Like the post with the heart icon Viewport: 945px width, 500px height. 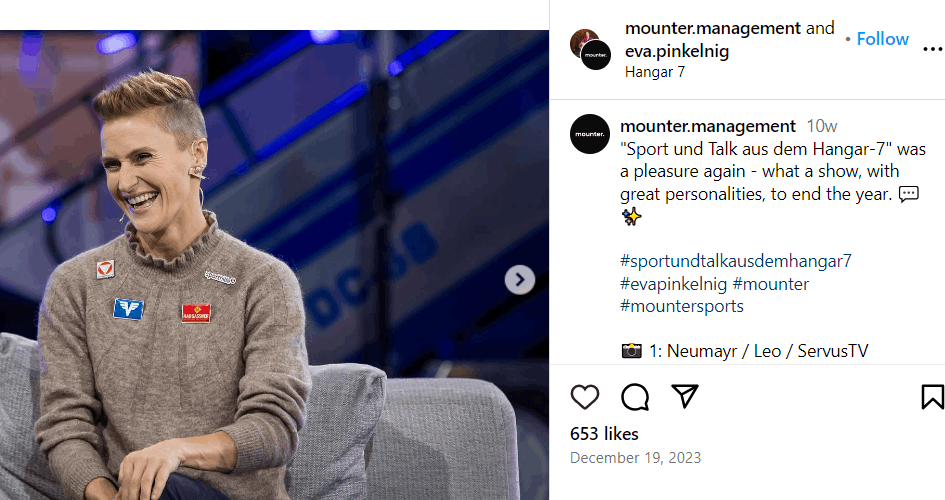(585, 397)
